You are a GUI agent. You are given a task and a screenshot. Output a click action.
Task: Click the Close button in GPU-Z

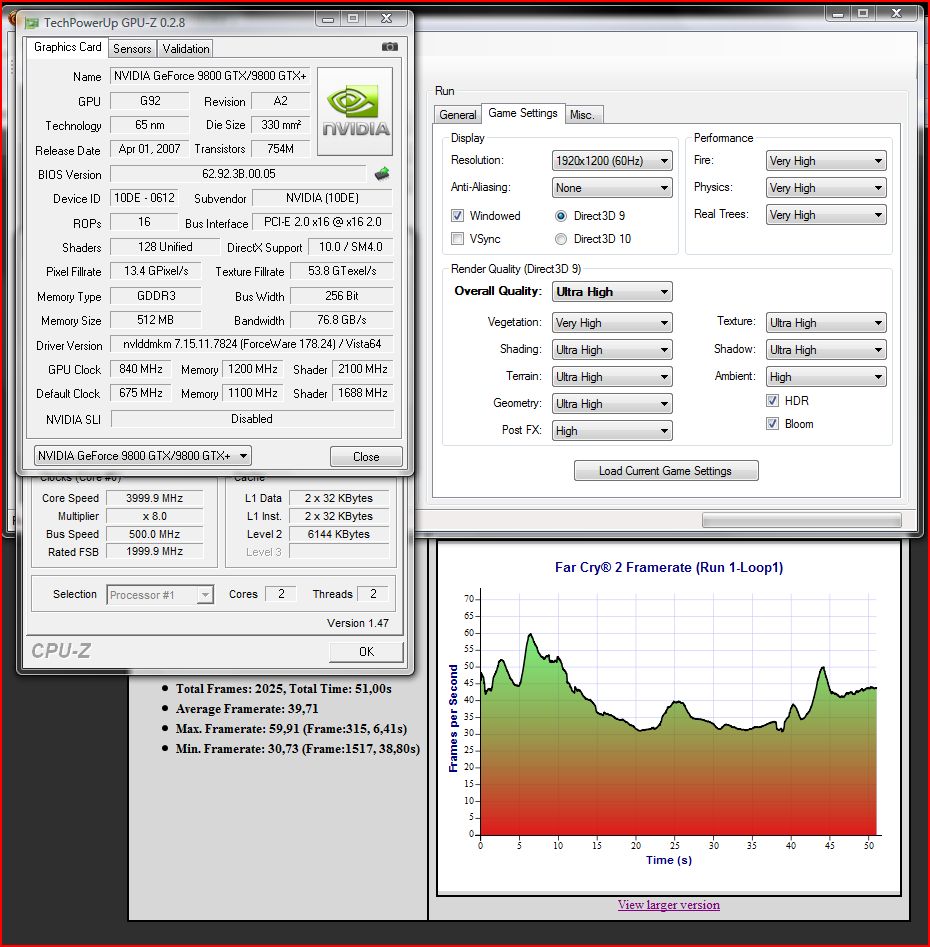[366, 457]
